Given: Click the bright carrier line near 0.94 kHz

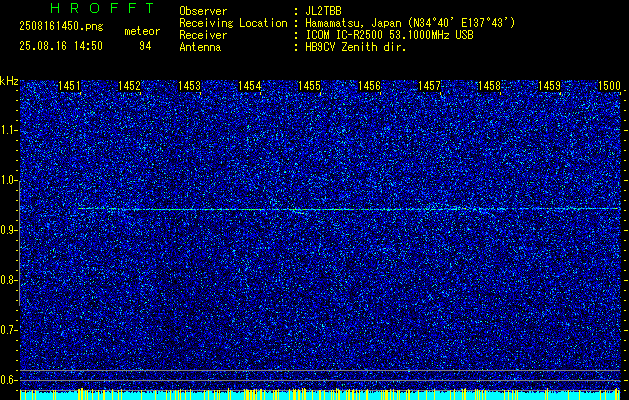Looking at the screenshot, I should point(348,209).
